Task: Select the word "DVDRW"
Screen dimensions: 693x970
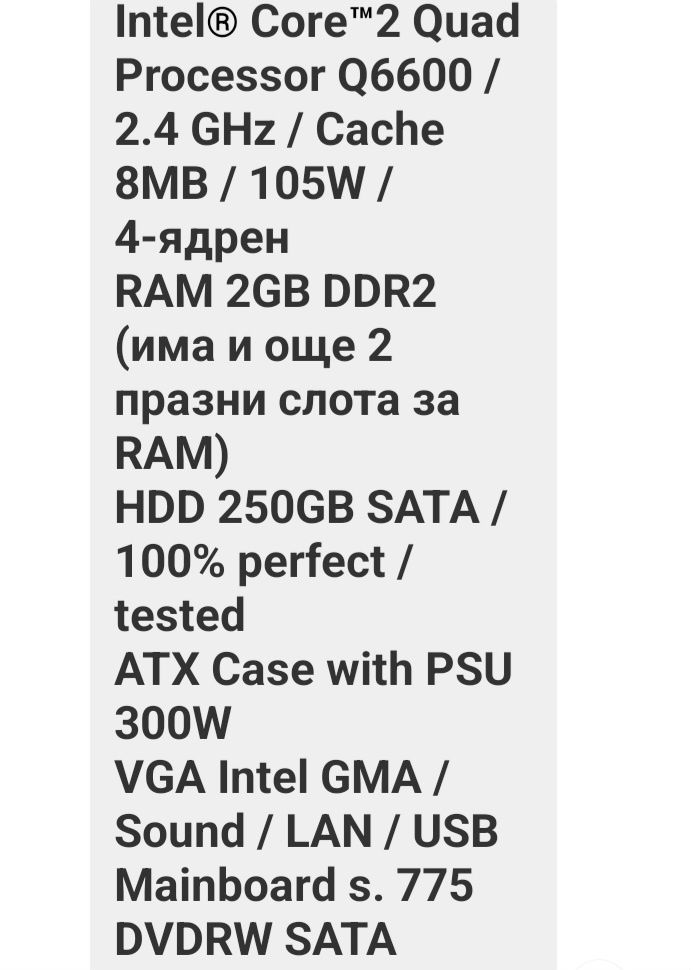Action: click(x=193, y=939)
